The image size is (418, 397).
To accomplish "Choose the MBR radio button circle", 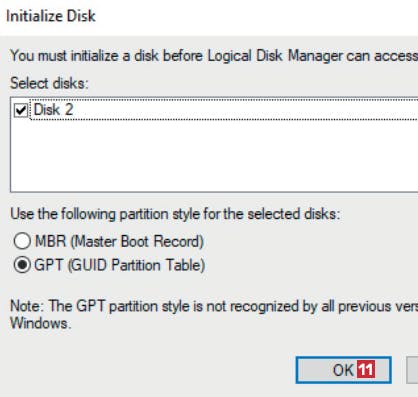I will click(22, 241).
